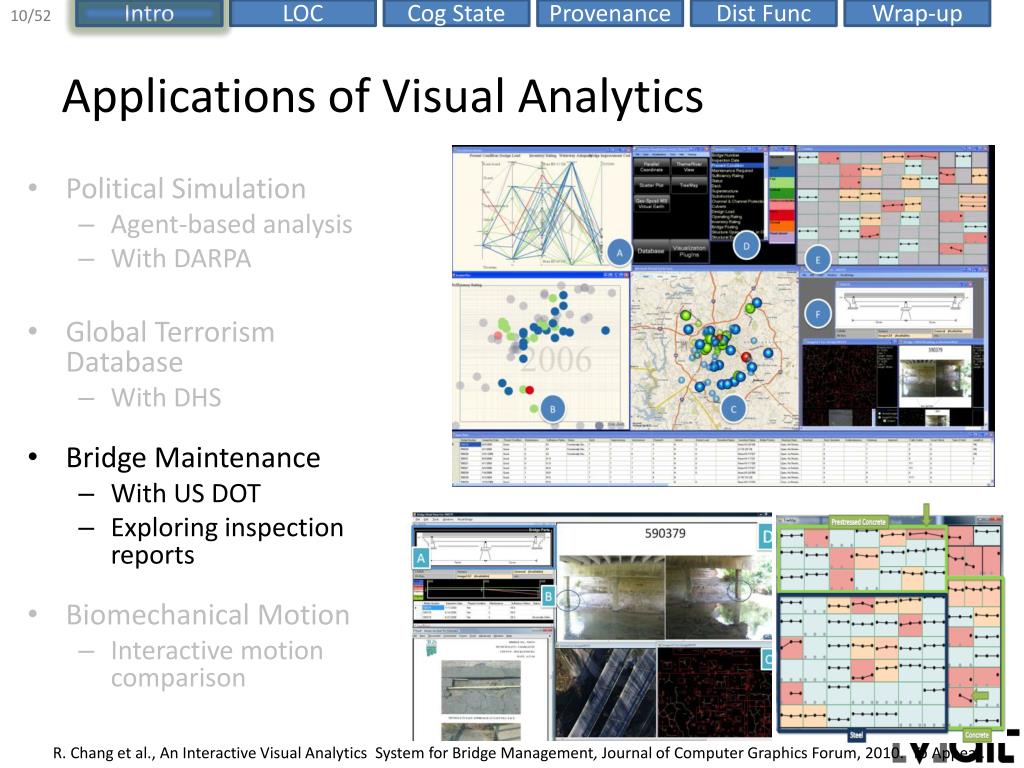Select the right bridge underside photo

(718, 596)
